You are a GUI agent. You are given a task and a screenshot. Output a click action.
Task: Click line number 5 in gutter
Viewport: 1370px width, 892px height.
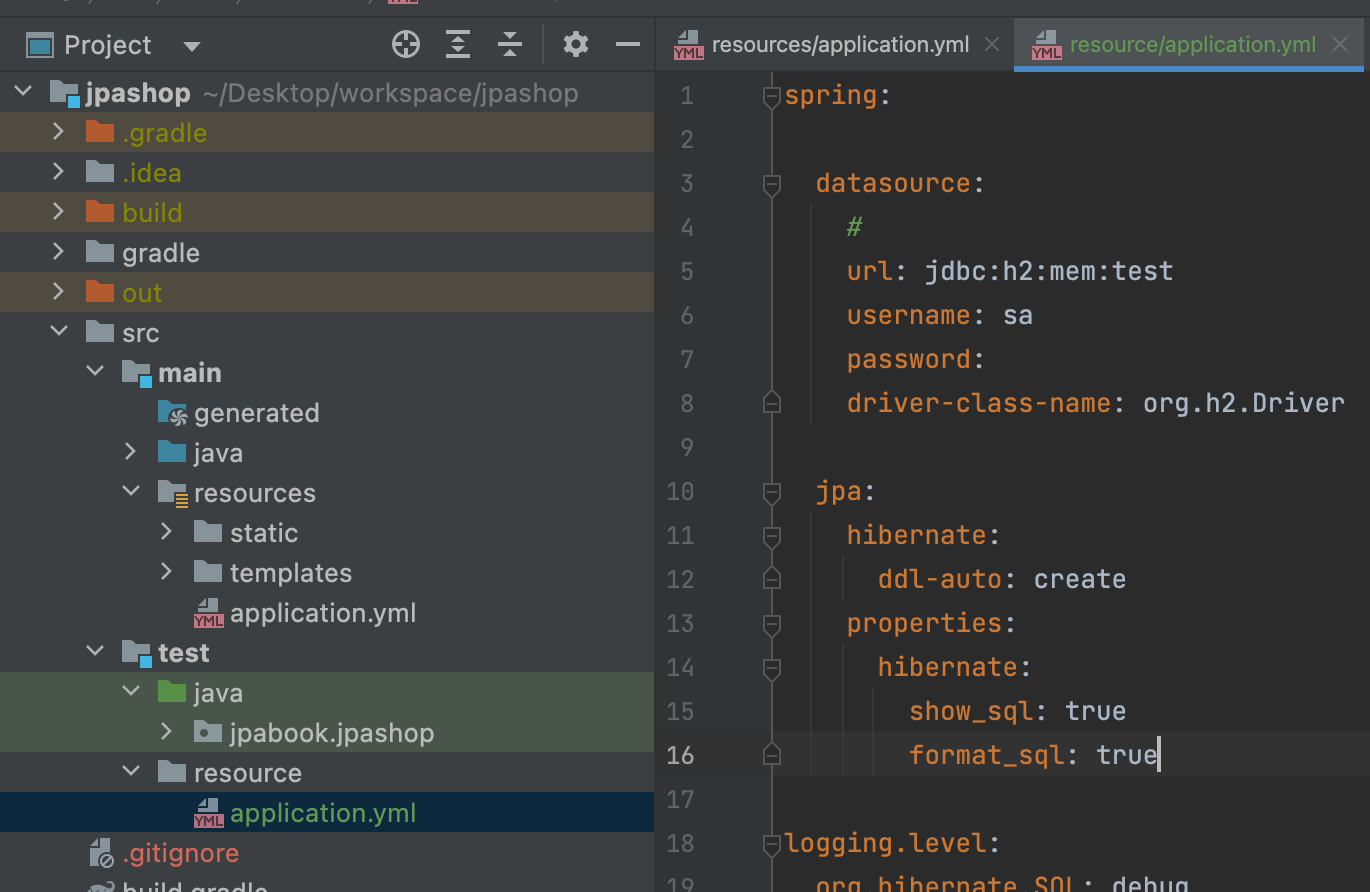687,271
